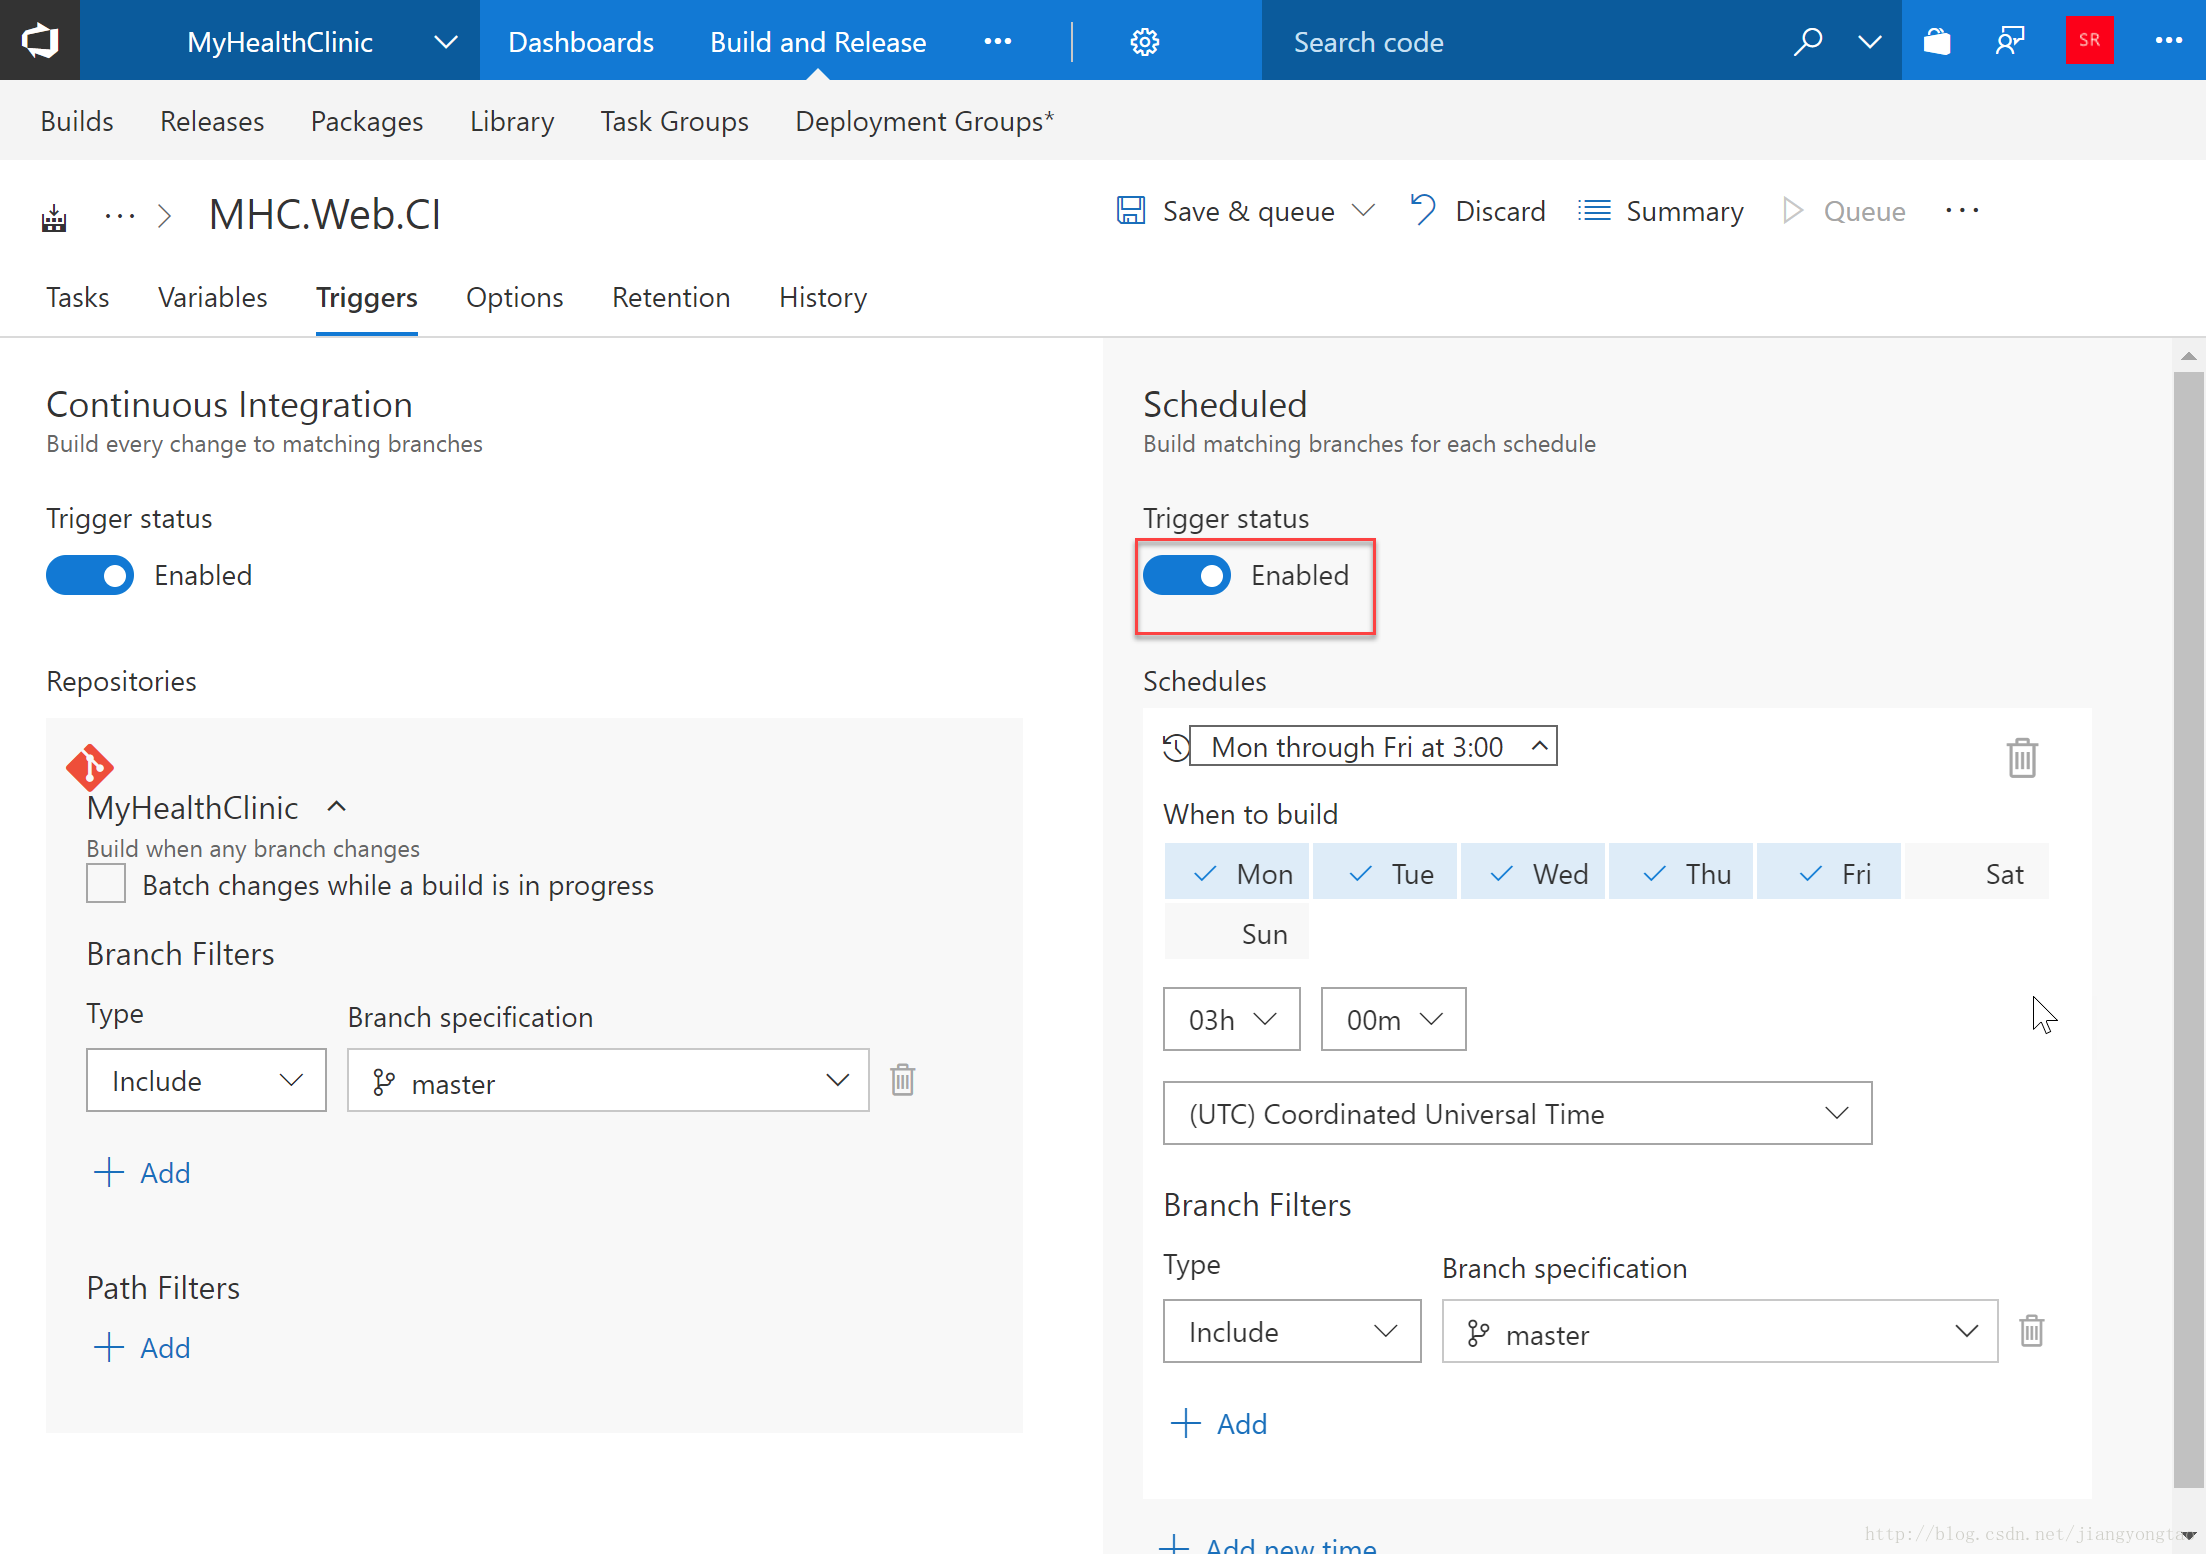2206x1554 pixels.
Task: Click the build definition factory icon
Action: pyautogui.click(x=54, y=217)
